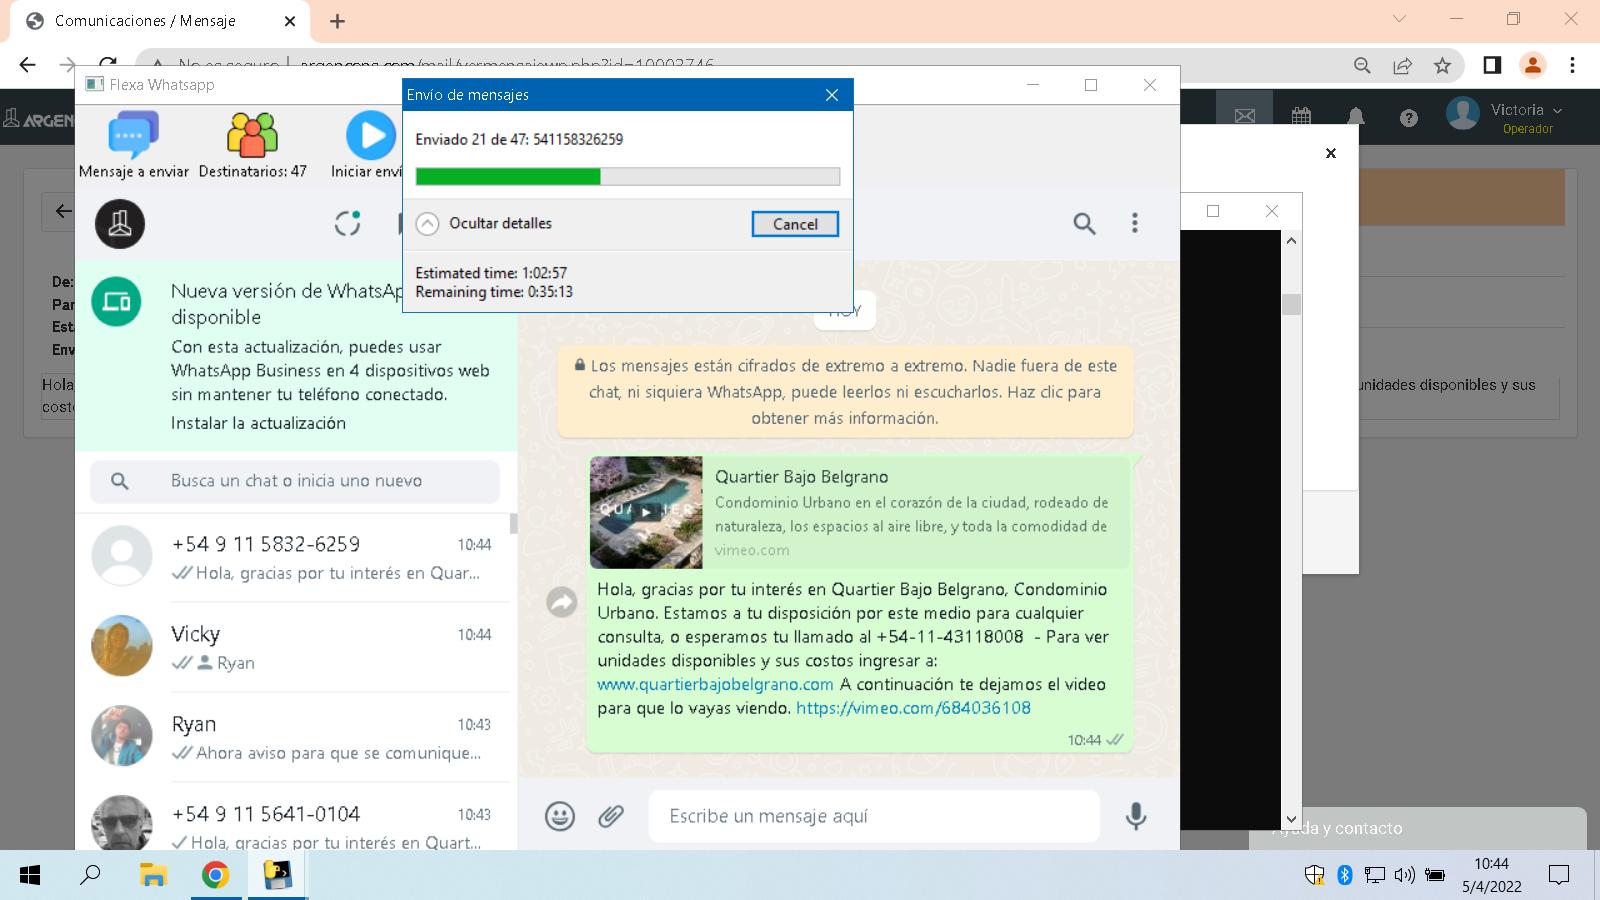The height and width of the screenshot is (900, 1600).
Task: Open emoji picker in message box
Action: coord(560,816)
